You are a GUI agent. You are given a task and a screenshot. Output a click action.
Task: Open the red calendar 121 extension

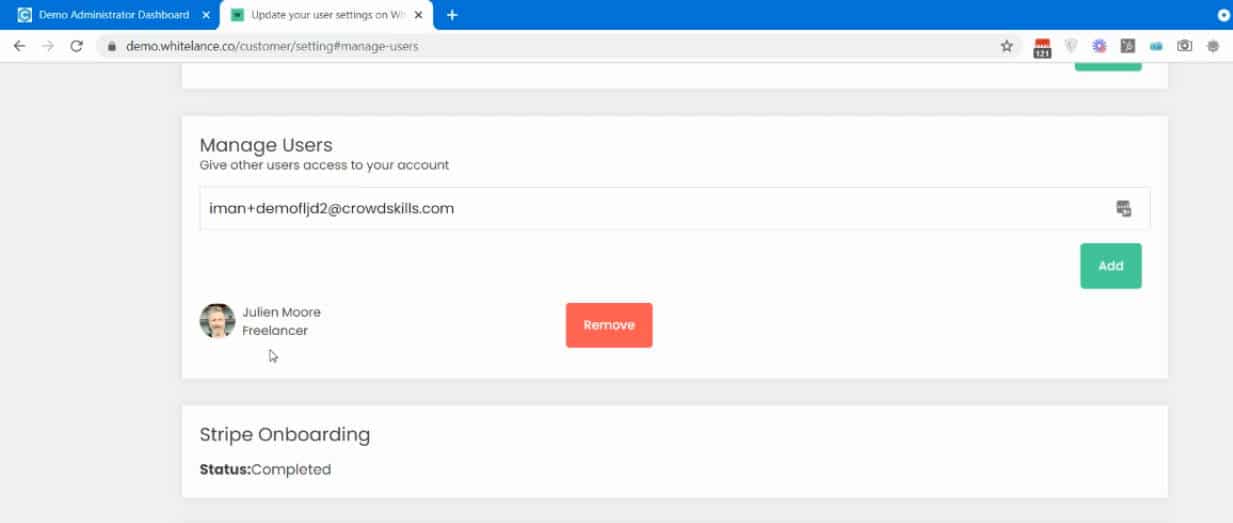tap(1042, 47)
